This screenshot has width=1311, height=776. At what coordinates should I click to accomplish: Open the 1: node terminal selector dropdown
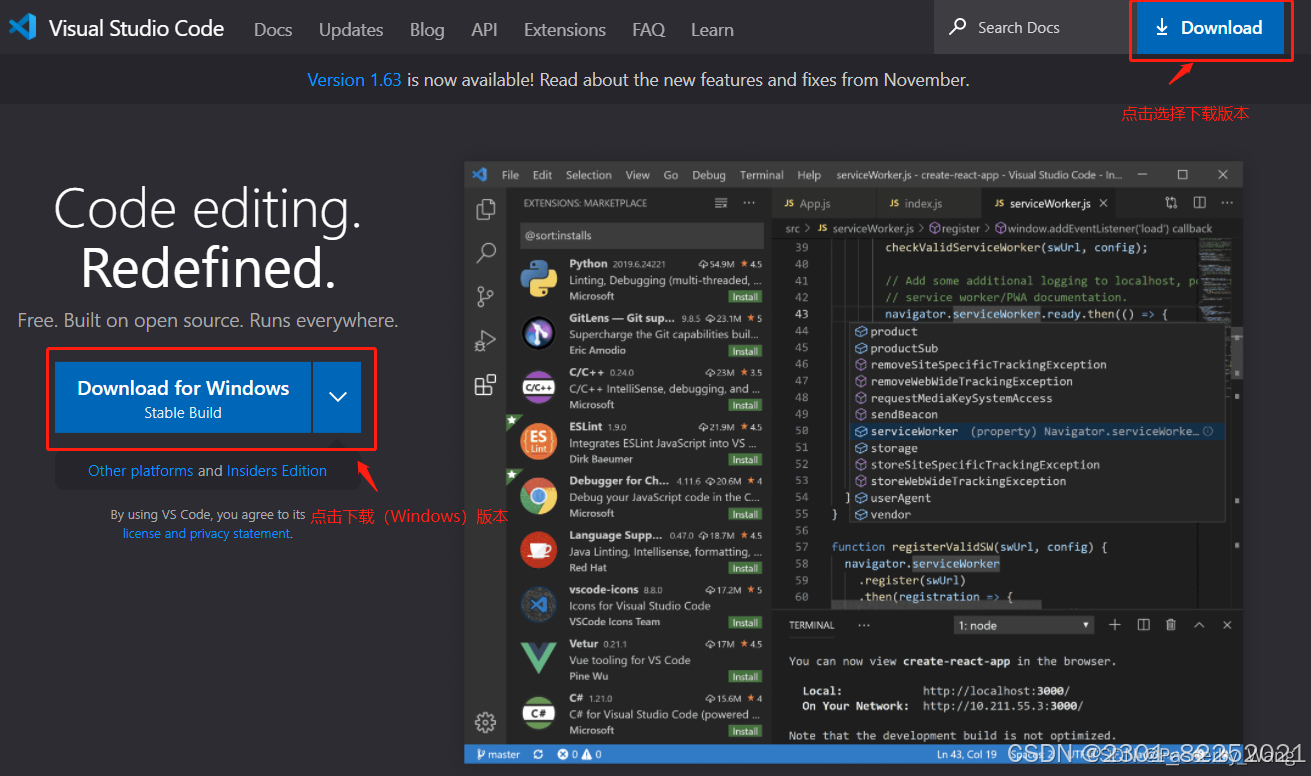pyautogui.click(x=1023, y=624)
